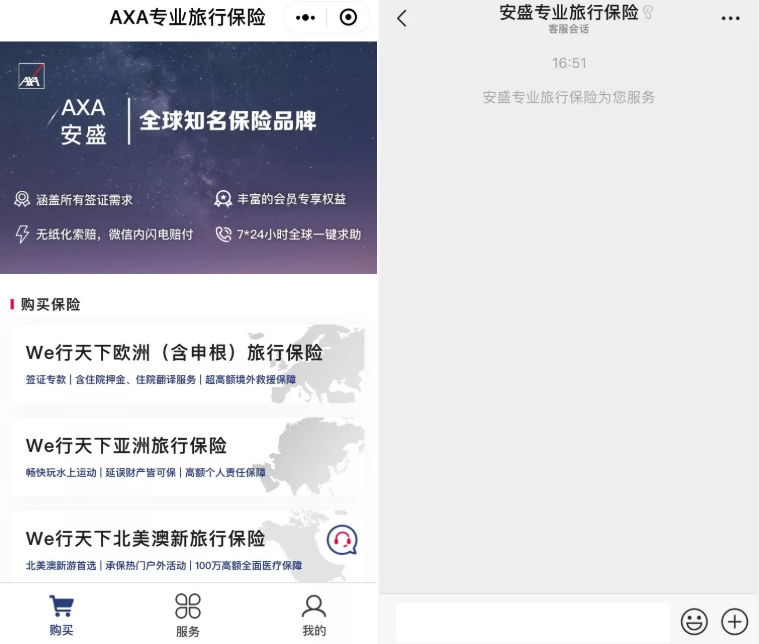The width and height of the screenshot is (759, 644).
Task: Click the 签证专款 subtitle under the Europe card
Action: point(46,380)
